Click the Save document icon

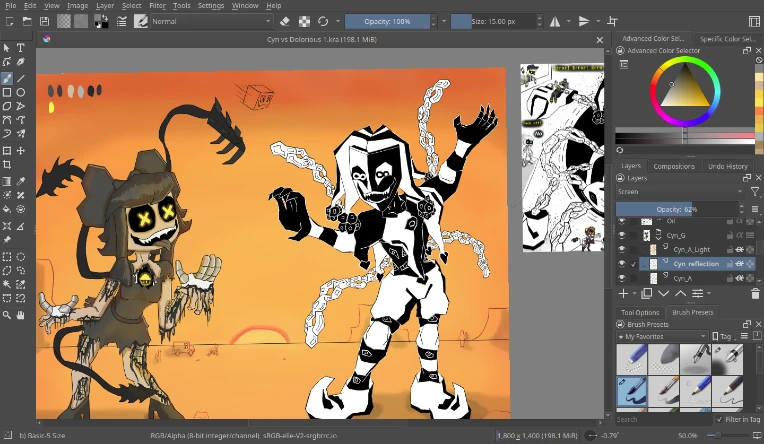point(45,21)
